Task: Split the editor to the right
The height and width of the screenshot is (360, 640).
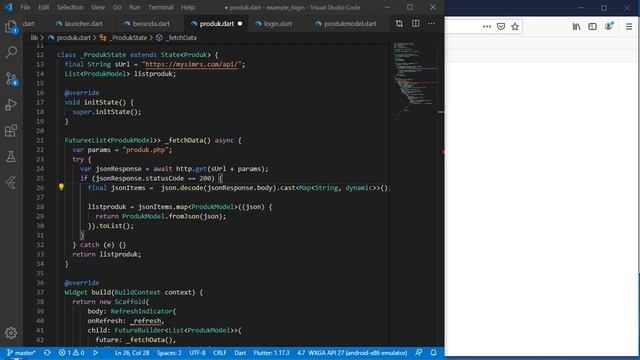Action: pyautogui.click(x=416, y=24)
